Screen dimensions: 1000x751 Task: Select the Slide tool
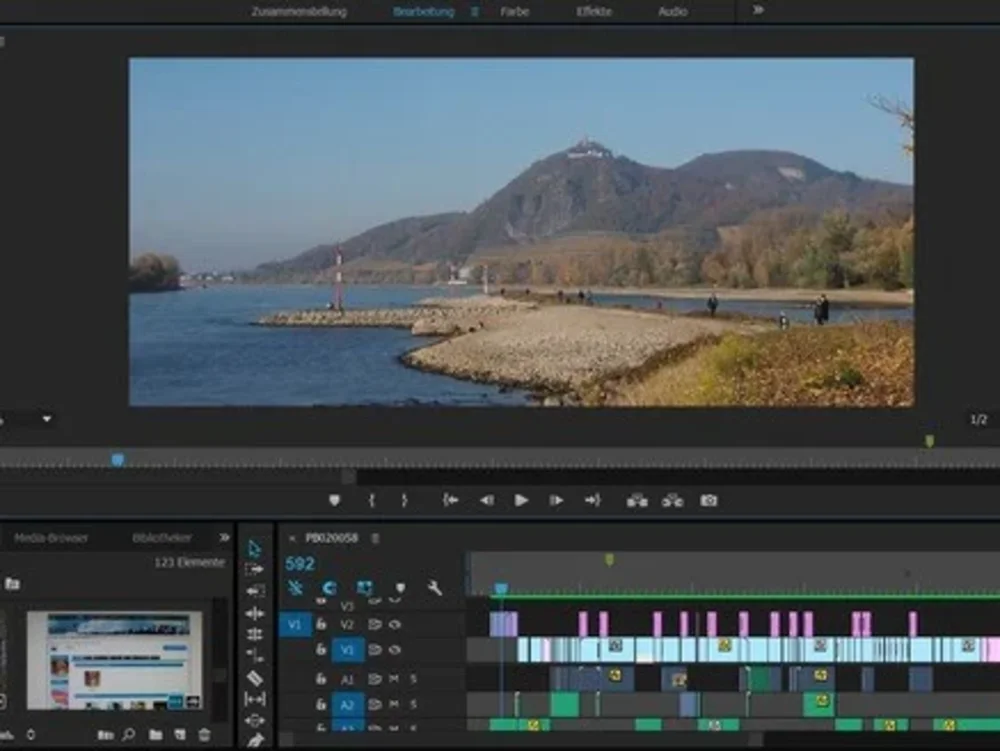click(x=255, y=720)
